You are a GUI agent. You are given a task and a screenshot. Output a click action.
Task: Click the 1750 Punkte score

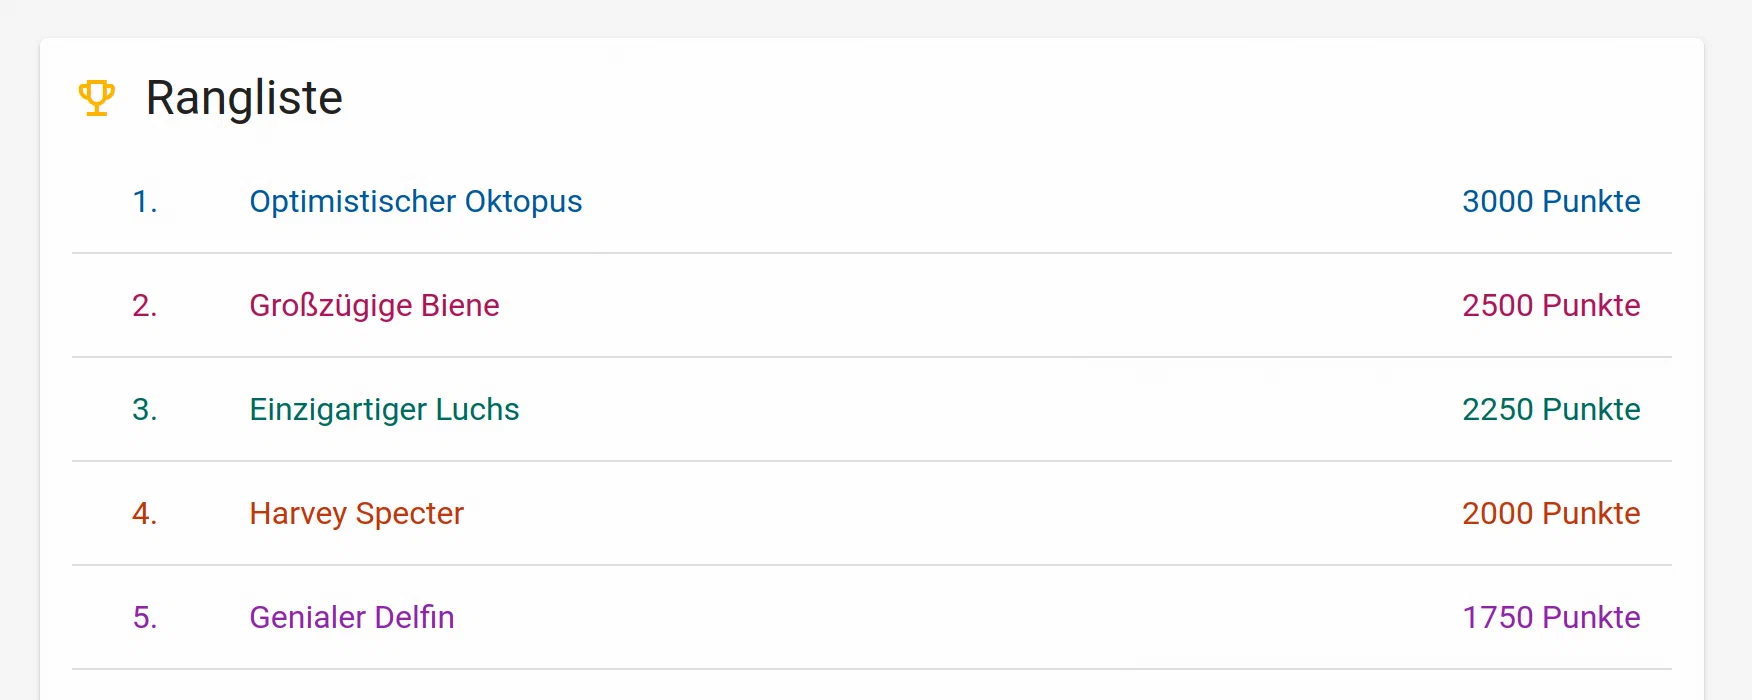pos(1550,618)
